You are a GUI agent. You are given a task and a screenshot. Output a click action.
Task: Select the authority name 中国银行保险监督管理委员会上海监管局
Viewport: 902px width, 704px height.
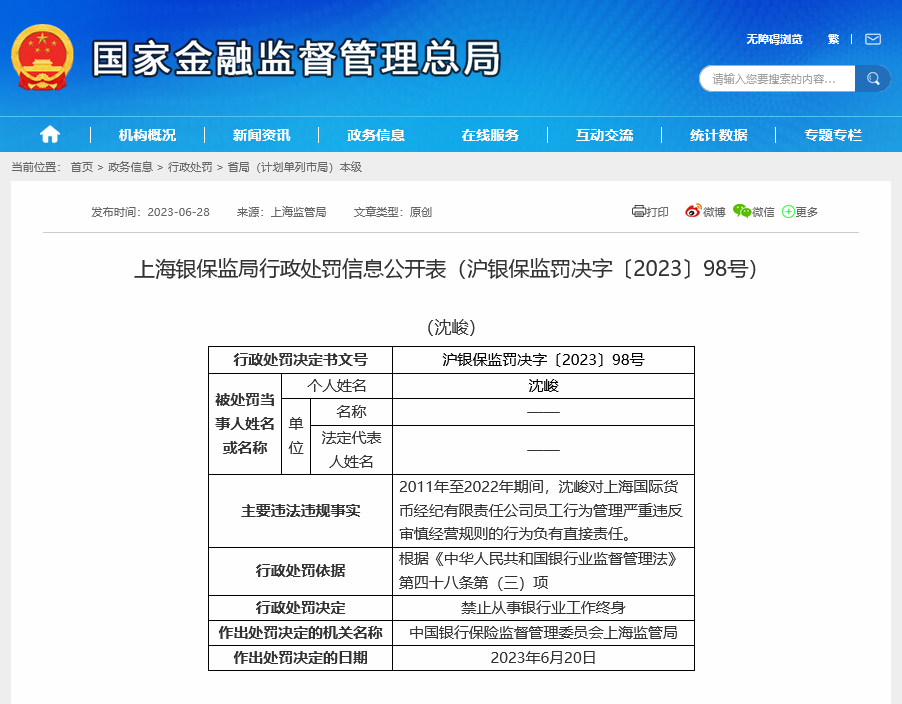(x=543, y=633)
